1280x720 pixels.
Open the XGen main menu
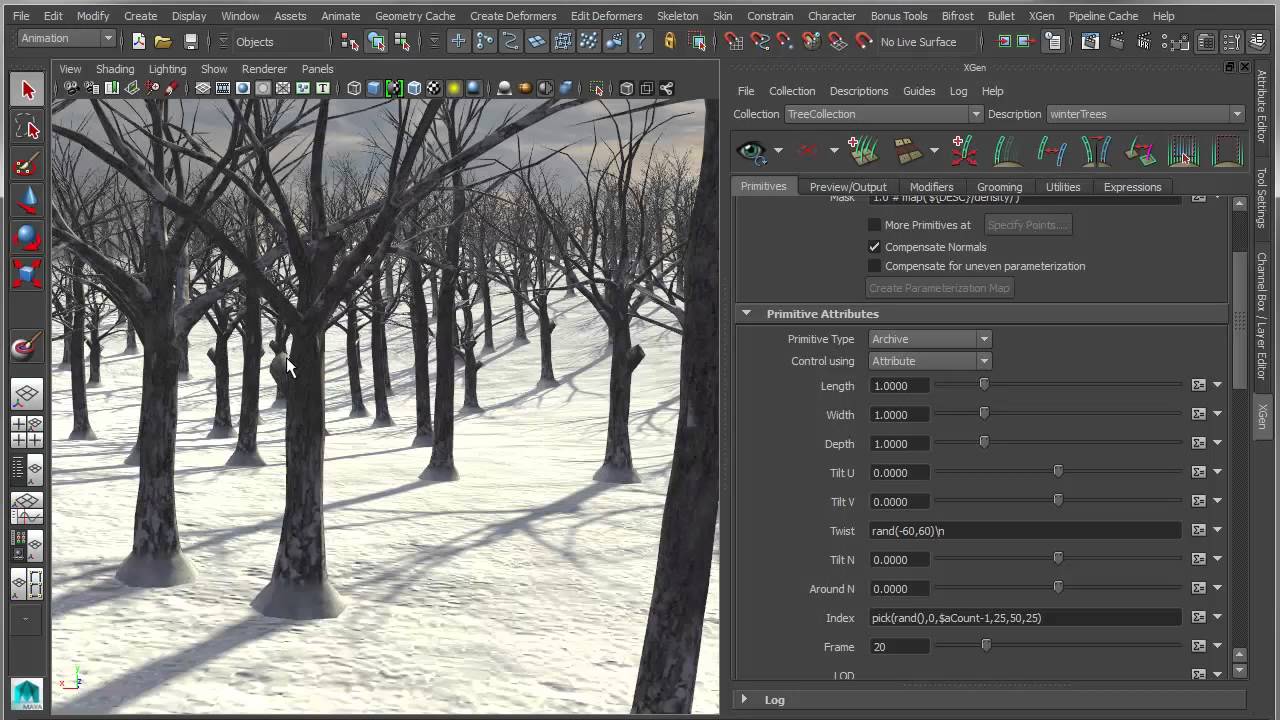(x=1041, y=16)
